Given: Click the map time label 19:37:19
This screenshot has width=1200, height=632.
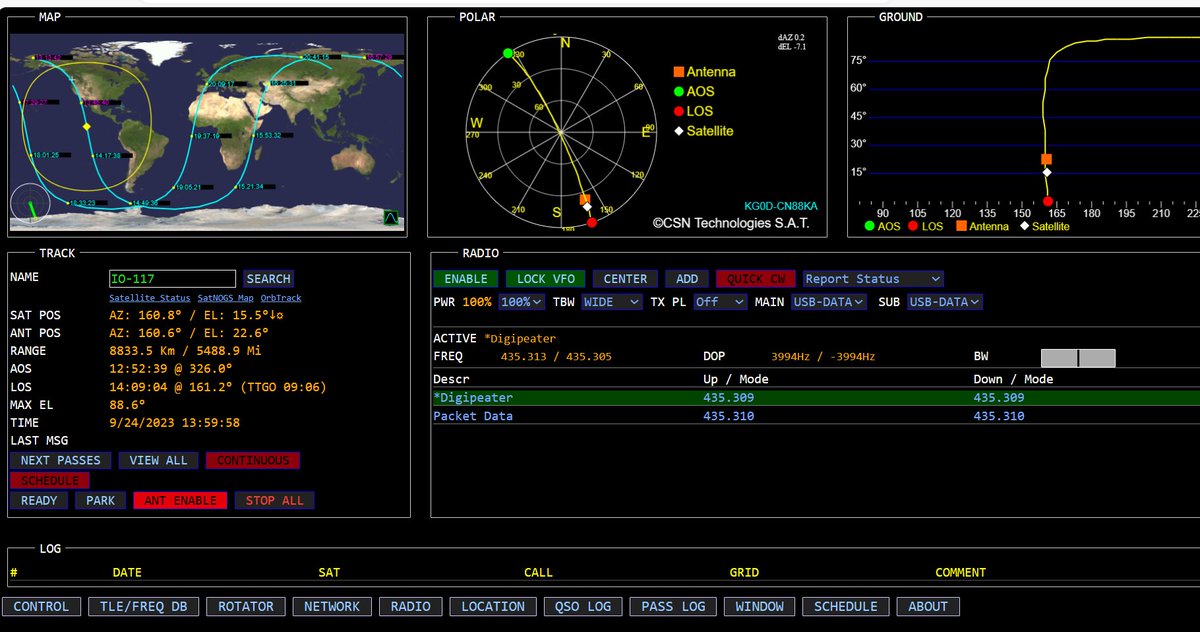Looking at the screenshot, I should coord(207,136).
